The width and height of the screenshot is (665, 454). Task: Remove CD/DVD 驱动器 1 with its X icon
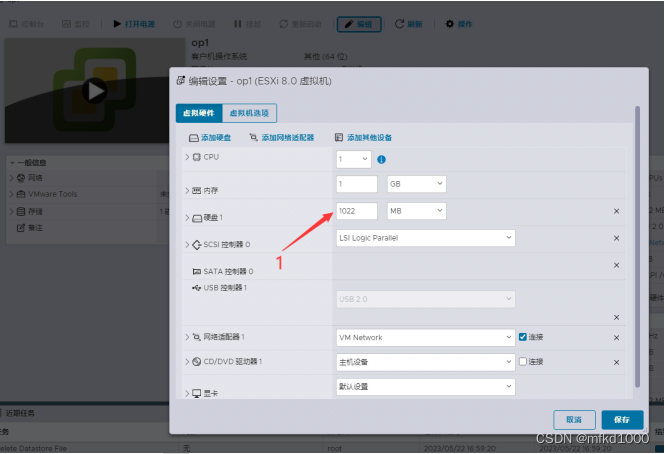click(x=616, y=362)
